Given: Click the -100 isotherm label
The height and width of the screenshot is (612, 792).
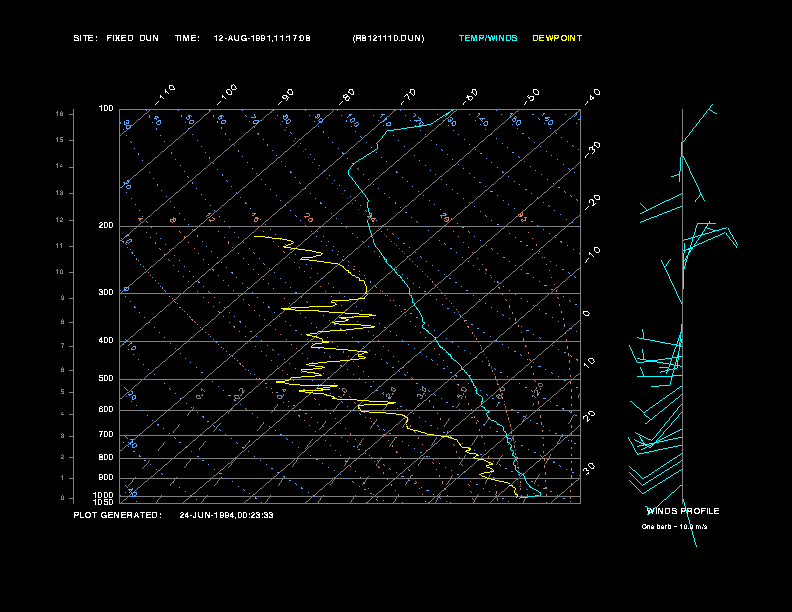Looking at the screenshot, I should pyautogui.click(x=227, y=95).
